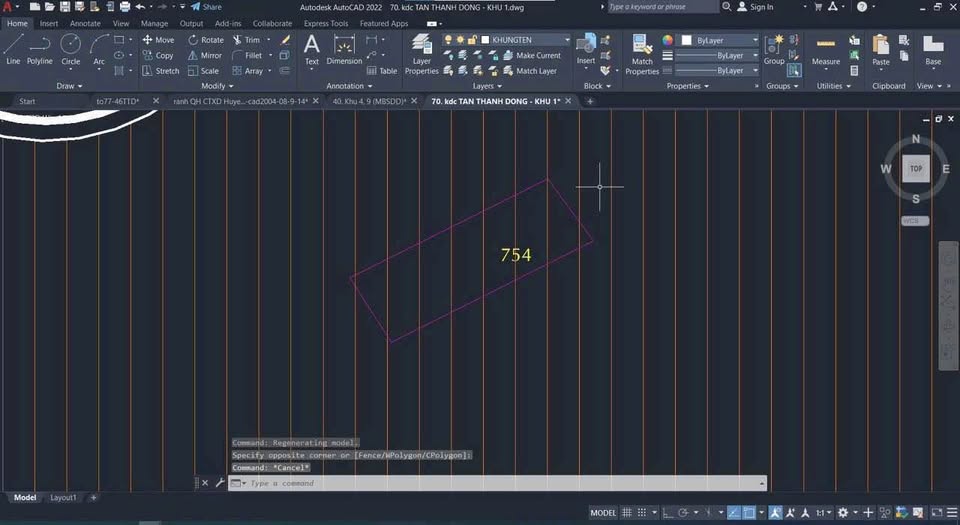The height and width of the screenshot is (525, 960).
Task: Click the Move tool in Modify
Action: 158,40
